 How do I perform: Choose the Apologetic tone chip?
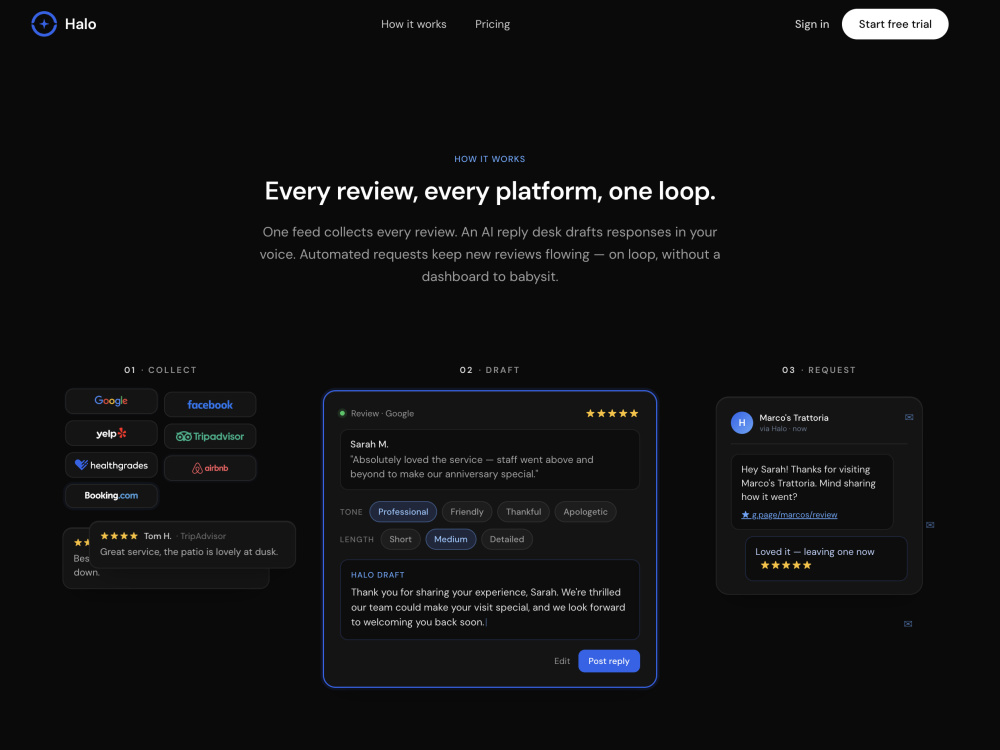(x=585, y=511)
